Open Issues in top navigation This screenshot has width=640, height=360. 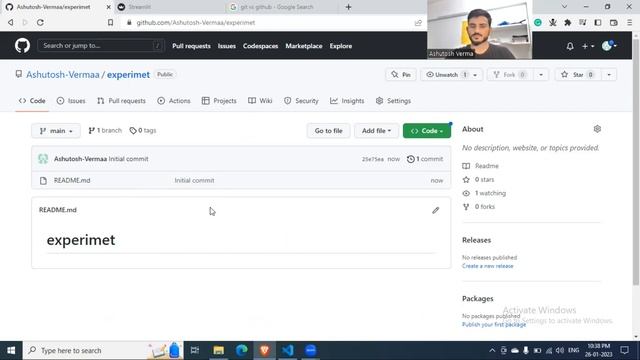click(x=227, y=46)
